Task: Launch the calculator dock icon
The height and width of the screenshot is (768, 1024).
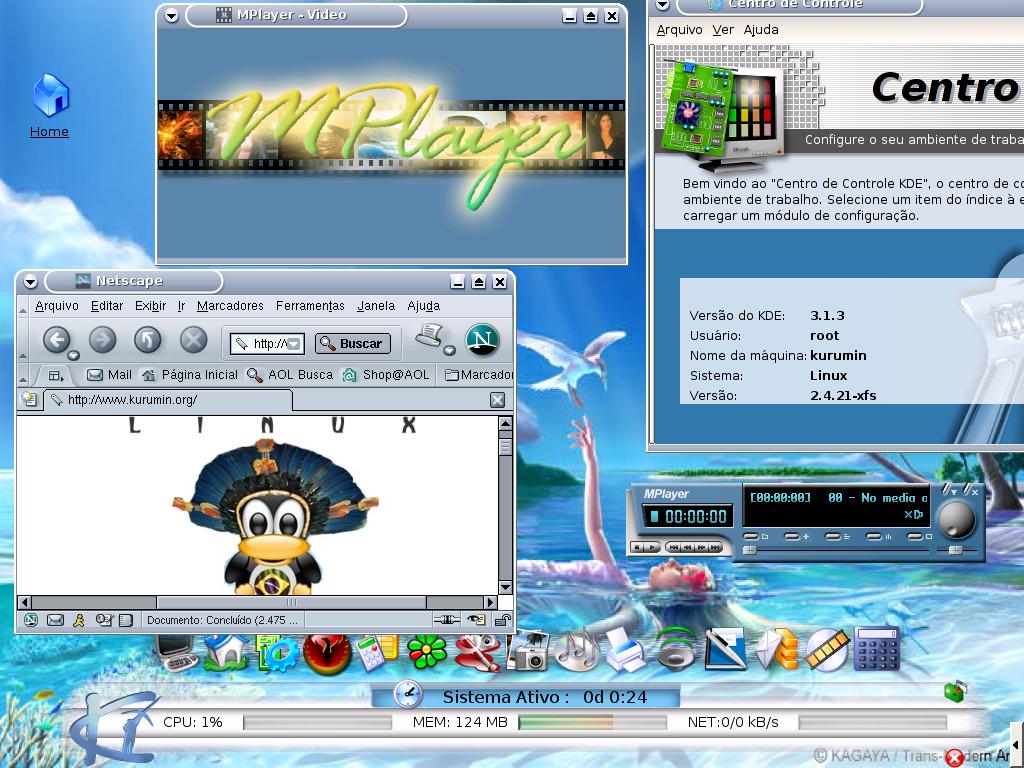Action: pos(876,648)
